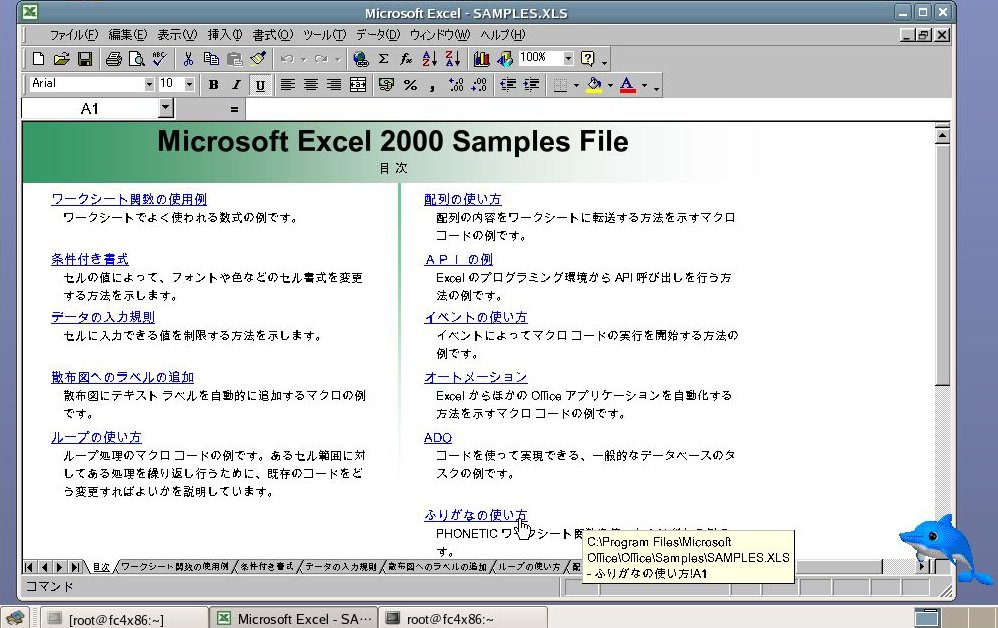The width and height of the screenshot is (998, 628).
Task: Click the Undo arrow icon
Action: (x=287, y=59)
